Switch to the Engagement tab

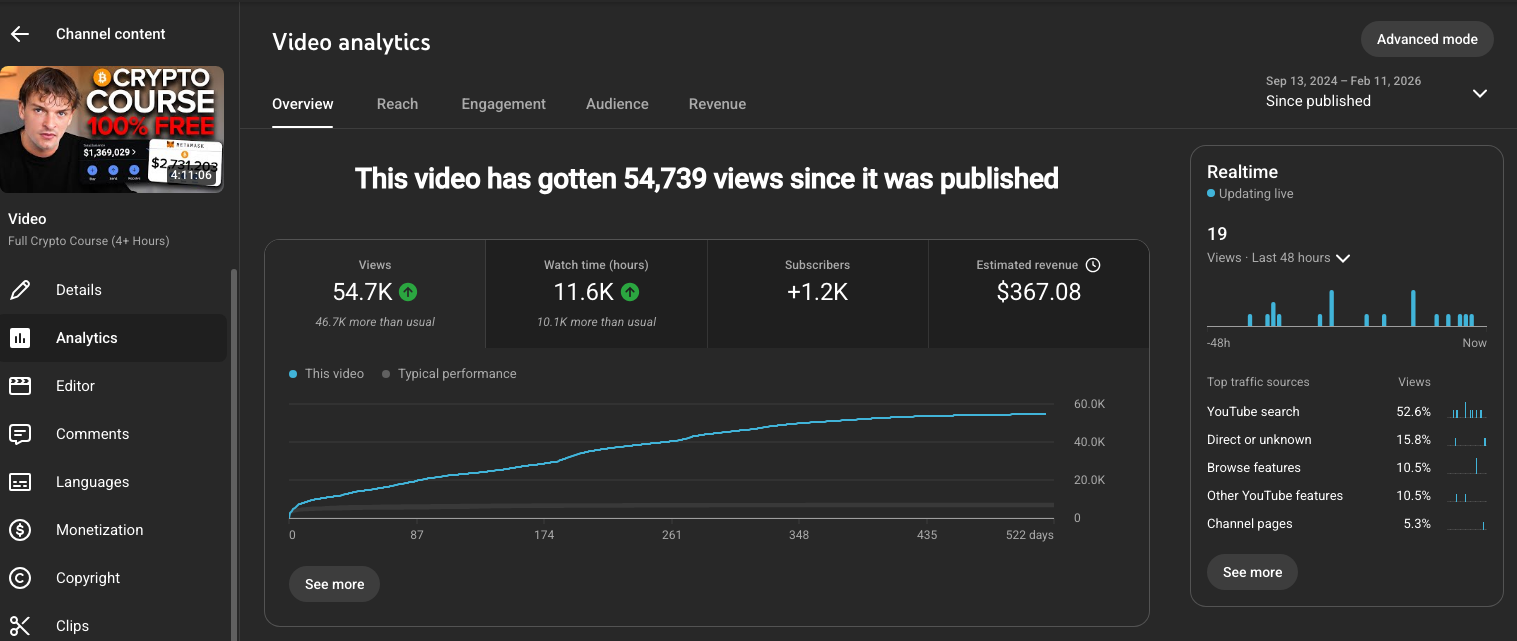(503, 103)
